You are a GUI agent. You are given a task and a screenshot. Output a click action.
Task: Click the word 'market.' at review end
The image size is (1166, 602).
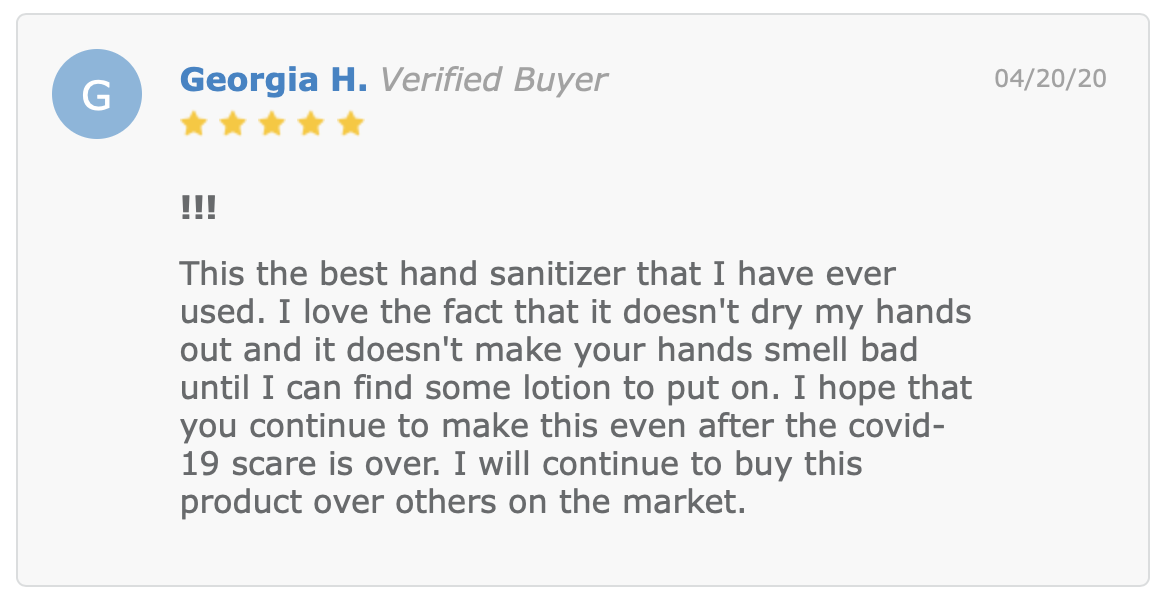tap(684, 502)
